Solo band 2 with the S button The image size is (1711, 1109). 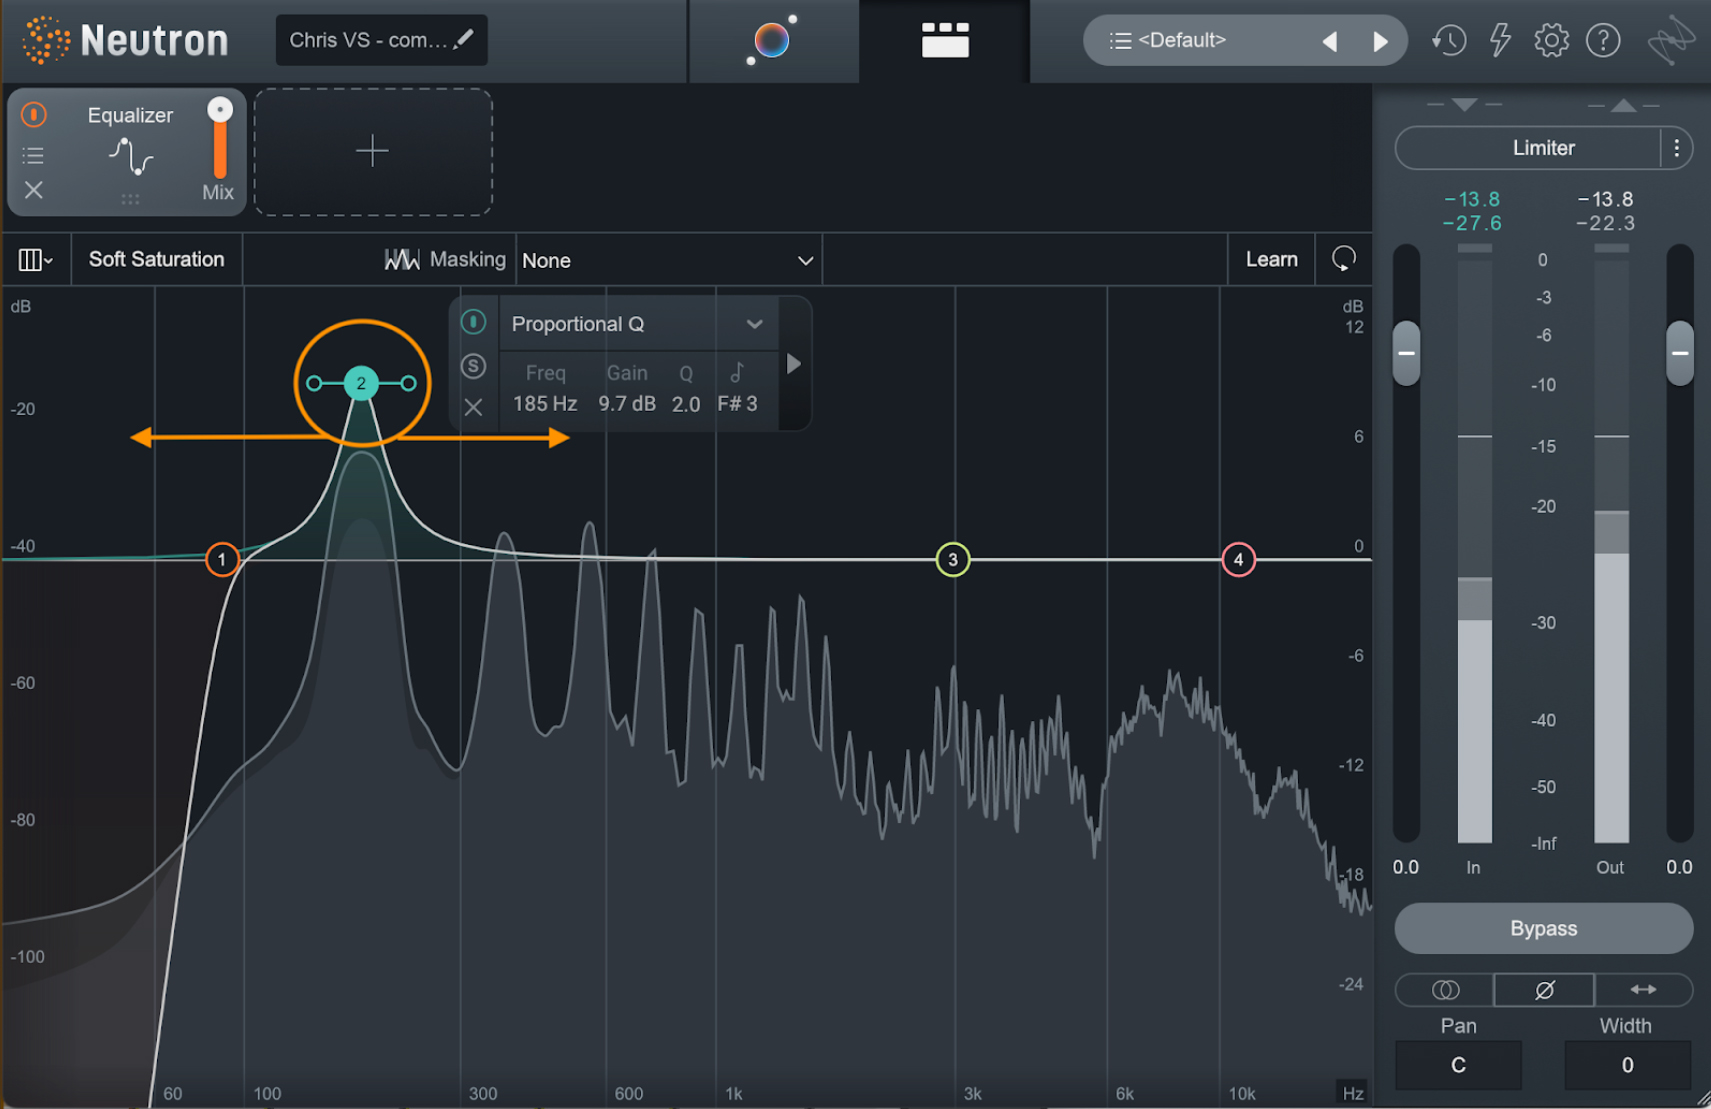click(x=474, y=366)
